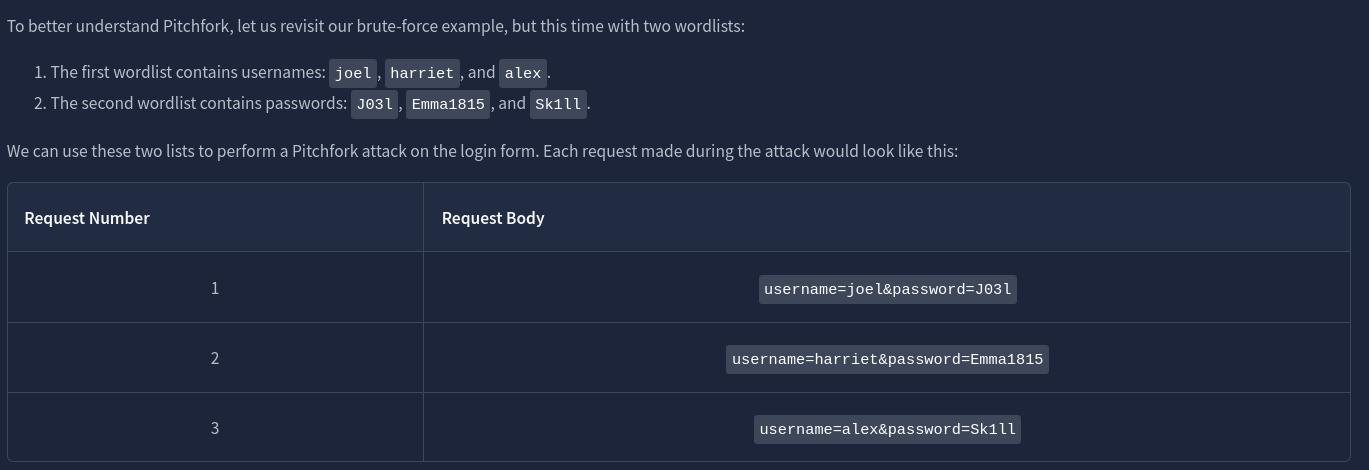Click the 'username=joel&password=J03l' request body
Image resolution: width=1369 pixels, height=470 pixels.
click(x=887, y=289)
